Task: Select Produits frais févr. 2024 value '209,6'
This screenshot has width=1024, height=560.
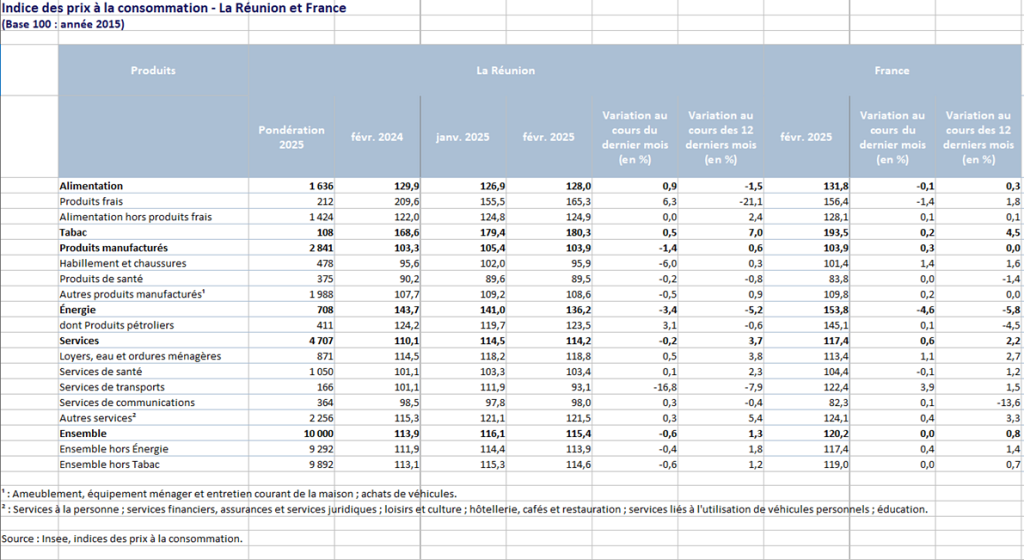Action: tap(407, 202)
